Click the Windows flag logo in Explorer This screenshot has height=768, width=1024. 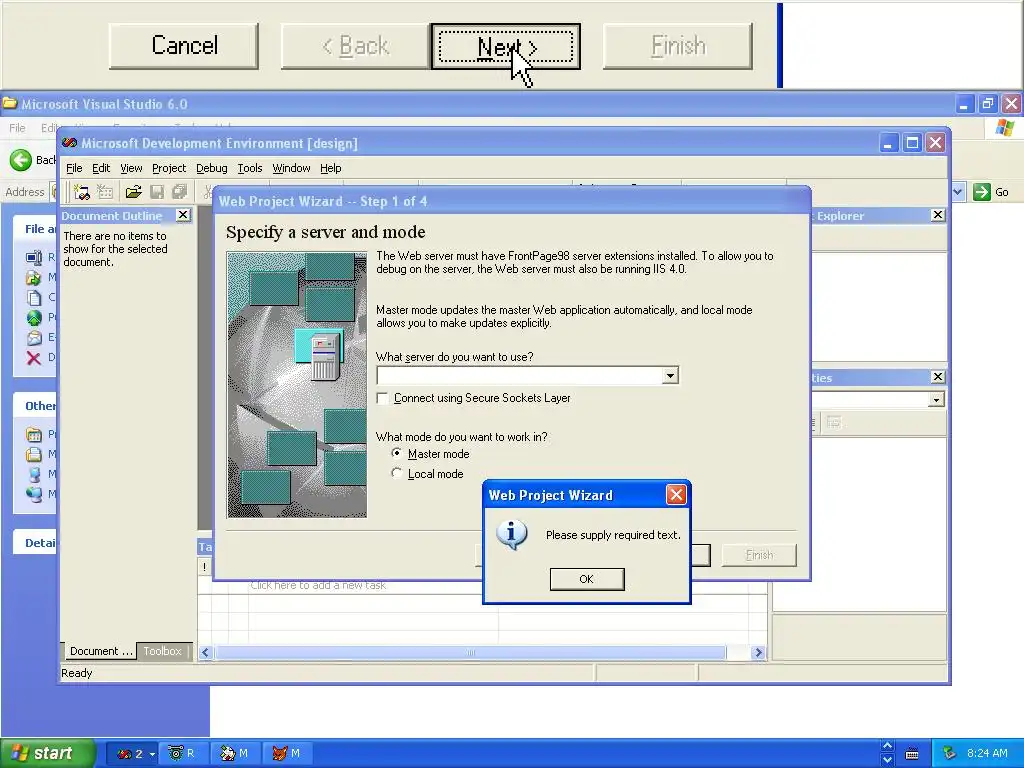[1005, 127]
